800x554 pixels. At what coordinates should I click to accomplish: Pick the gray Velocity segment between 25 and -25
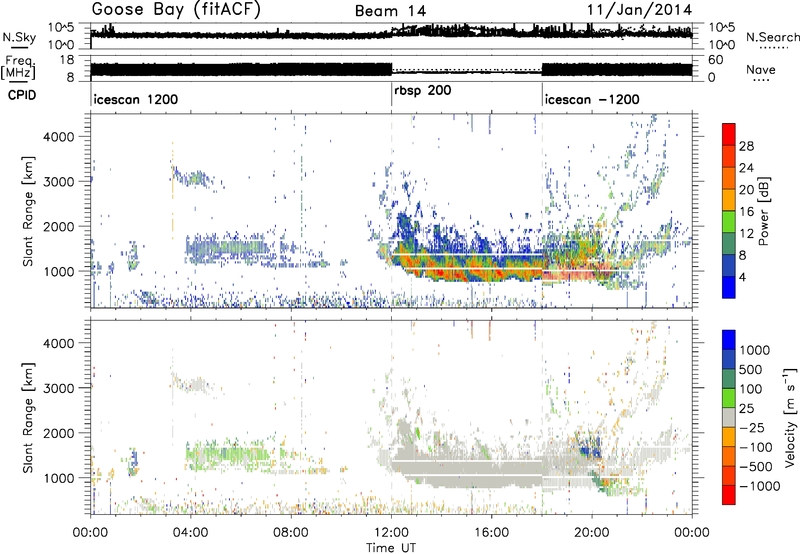[729, 417]
